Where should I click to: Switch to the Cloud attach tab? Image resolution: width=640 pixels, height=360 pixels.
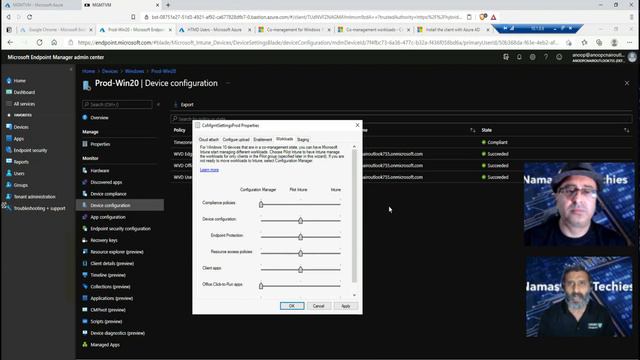[x=209, y=140]
